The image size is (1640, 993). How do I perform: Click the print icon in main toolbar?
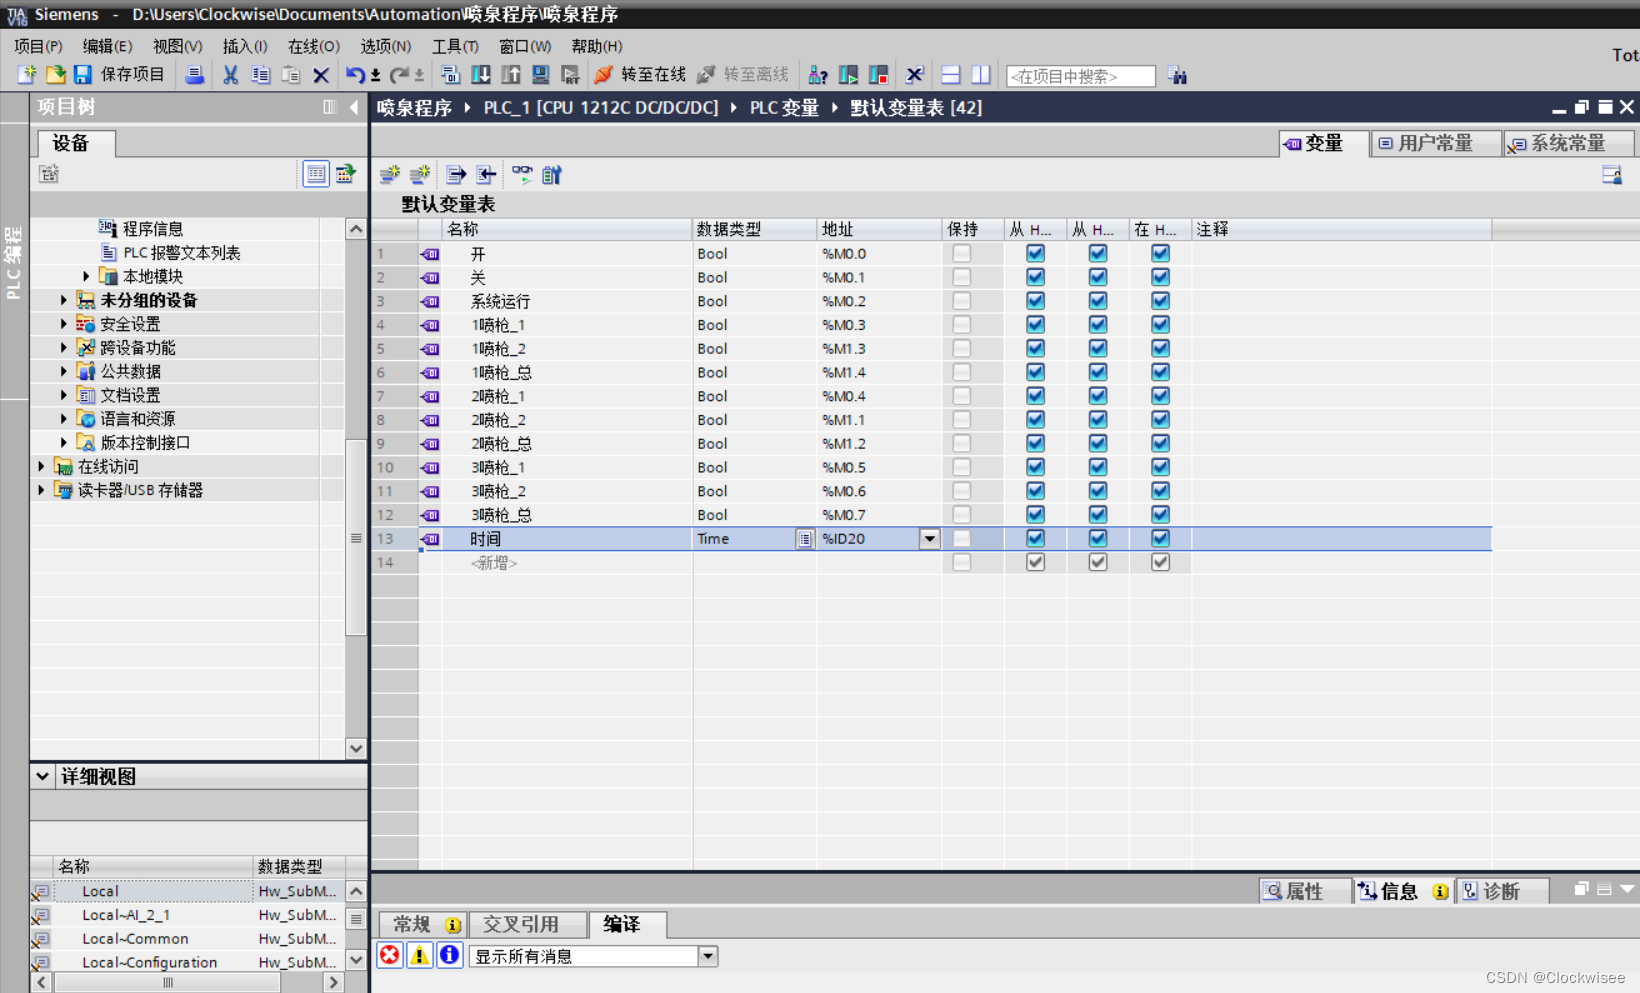click(195, 75)
